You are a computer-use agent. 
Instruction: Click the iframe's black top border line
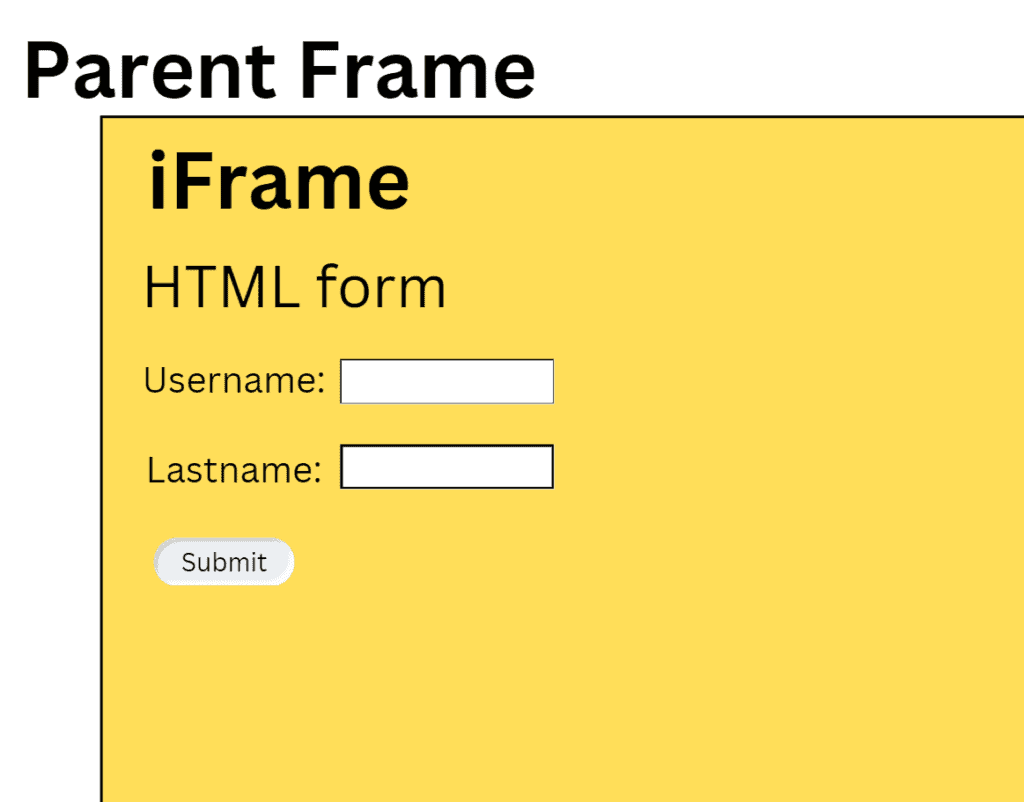coord(560,117)
